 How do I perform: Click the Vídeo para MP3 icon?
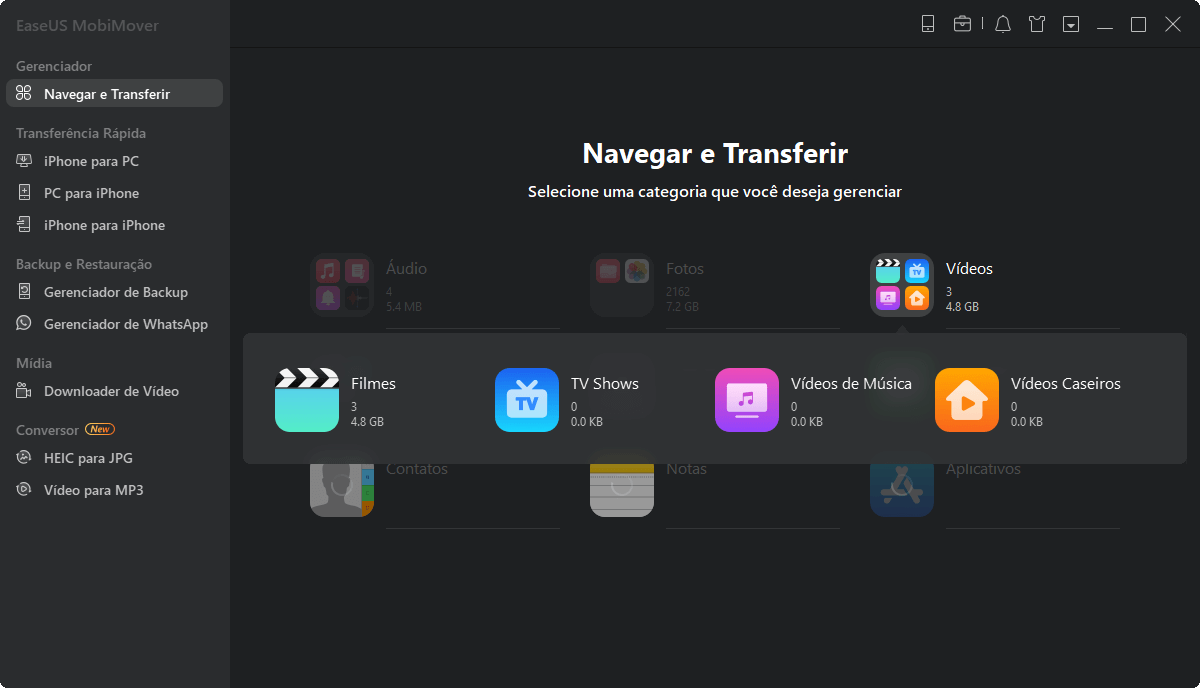[24, 490]
